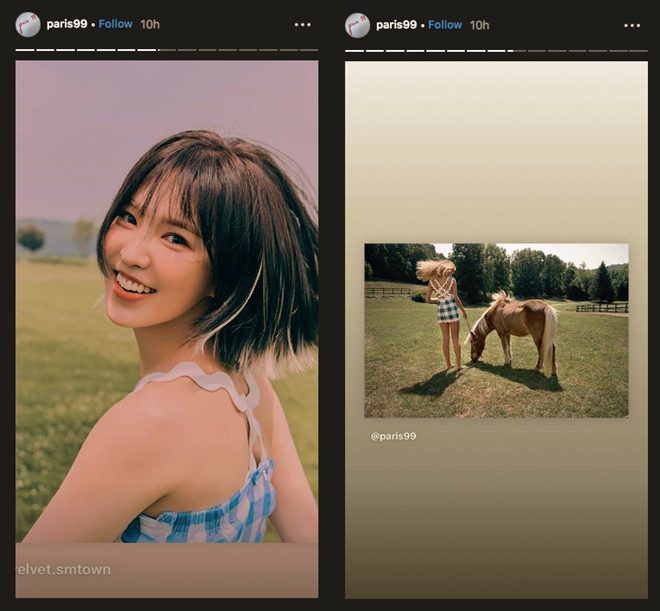Jump to first progress segment of right story

(354, 49)
